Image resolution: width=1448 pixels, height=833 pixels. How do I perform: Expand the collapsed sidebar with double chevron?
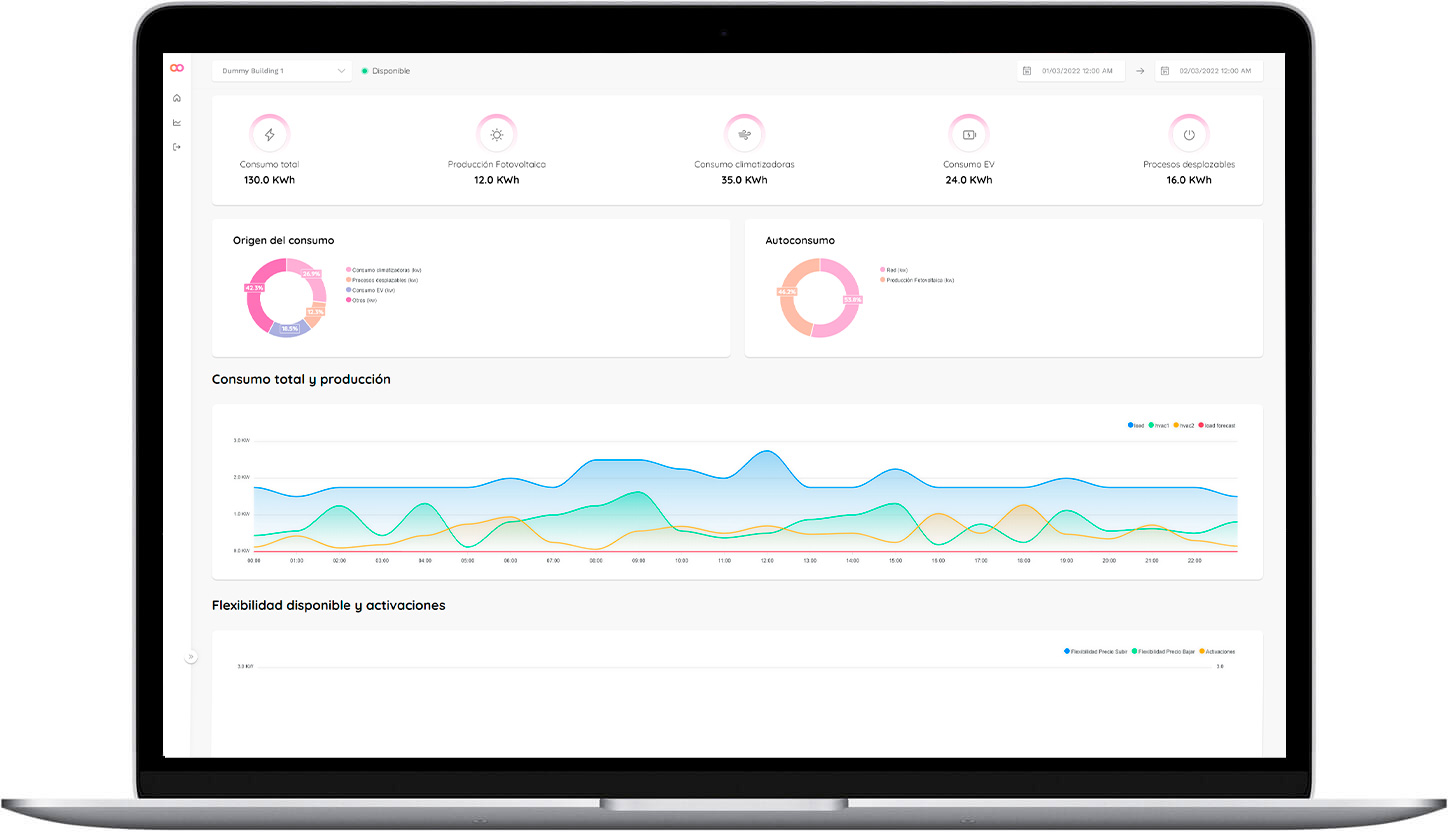click(191, 657)
